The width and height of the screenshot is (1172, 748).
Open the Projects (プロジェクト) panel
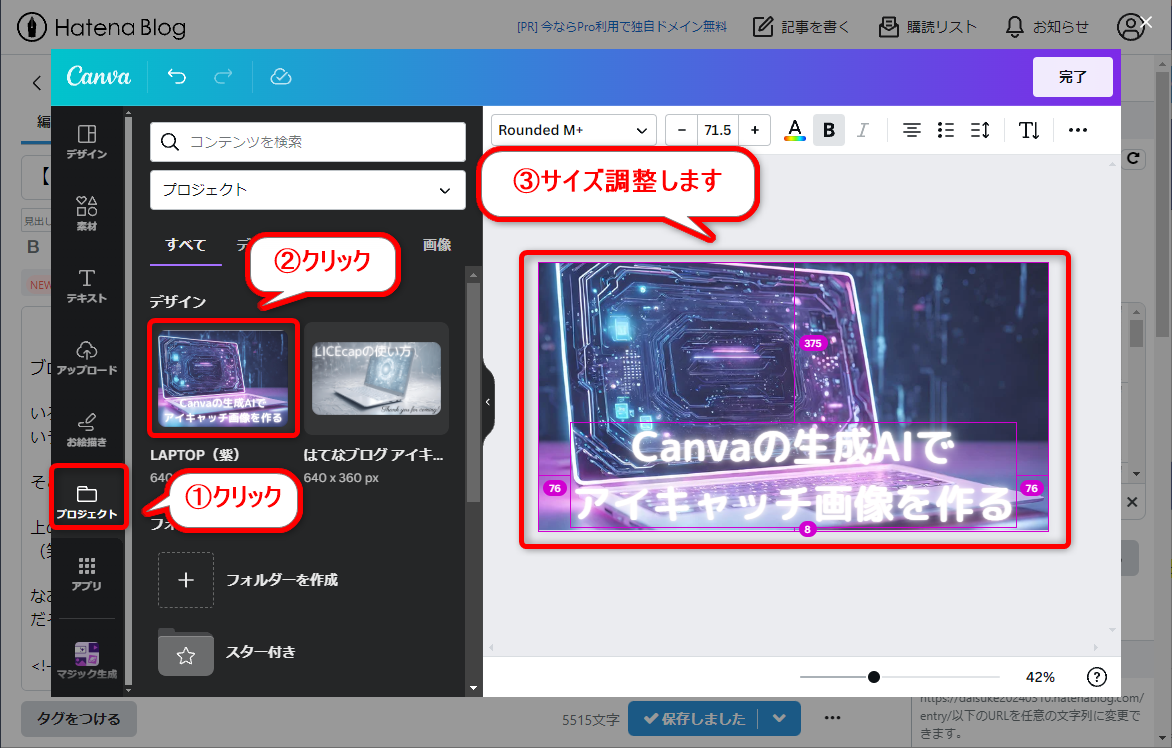pos(87,501)
